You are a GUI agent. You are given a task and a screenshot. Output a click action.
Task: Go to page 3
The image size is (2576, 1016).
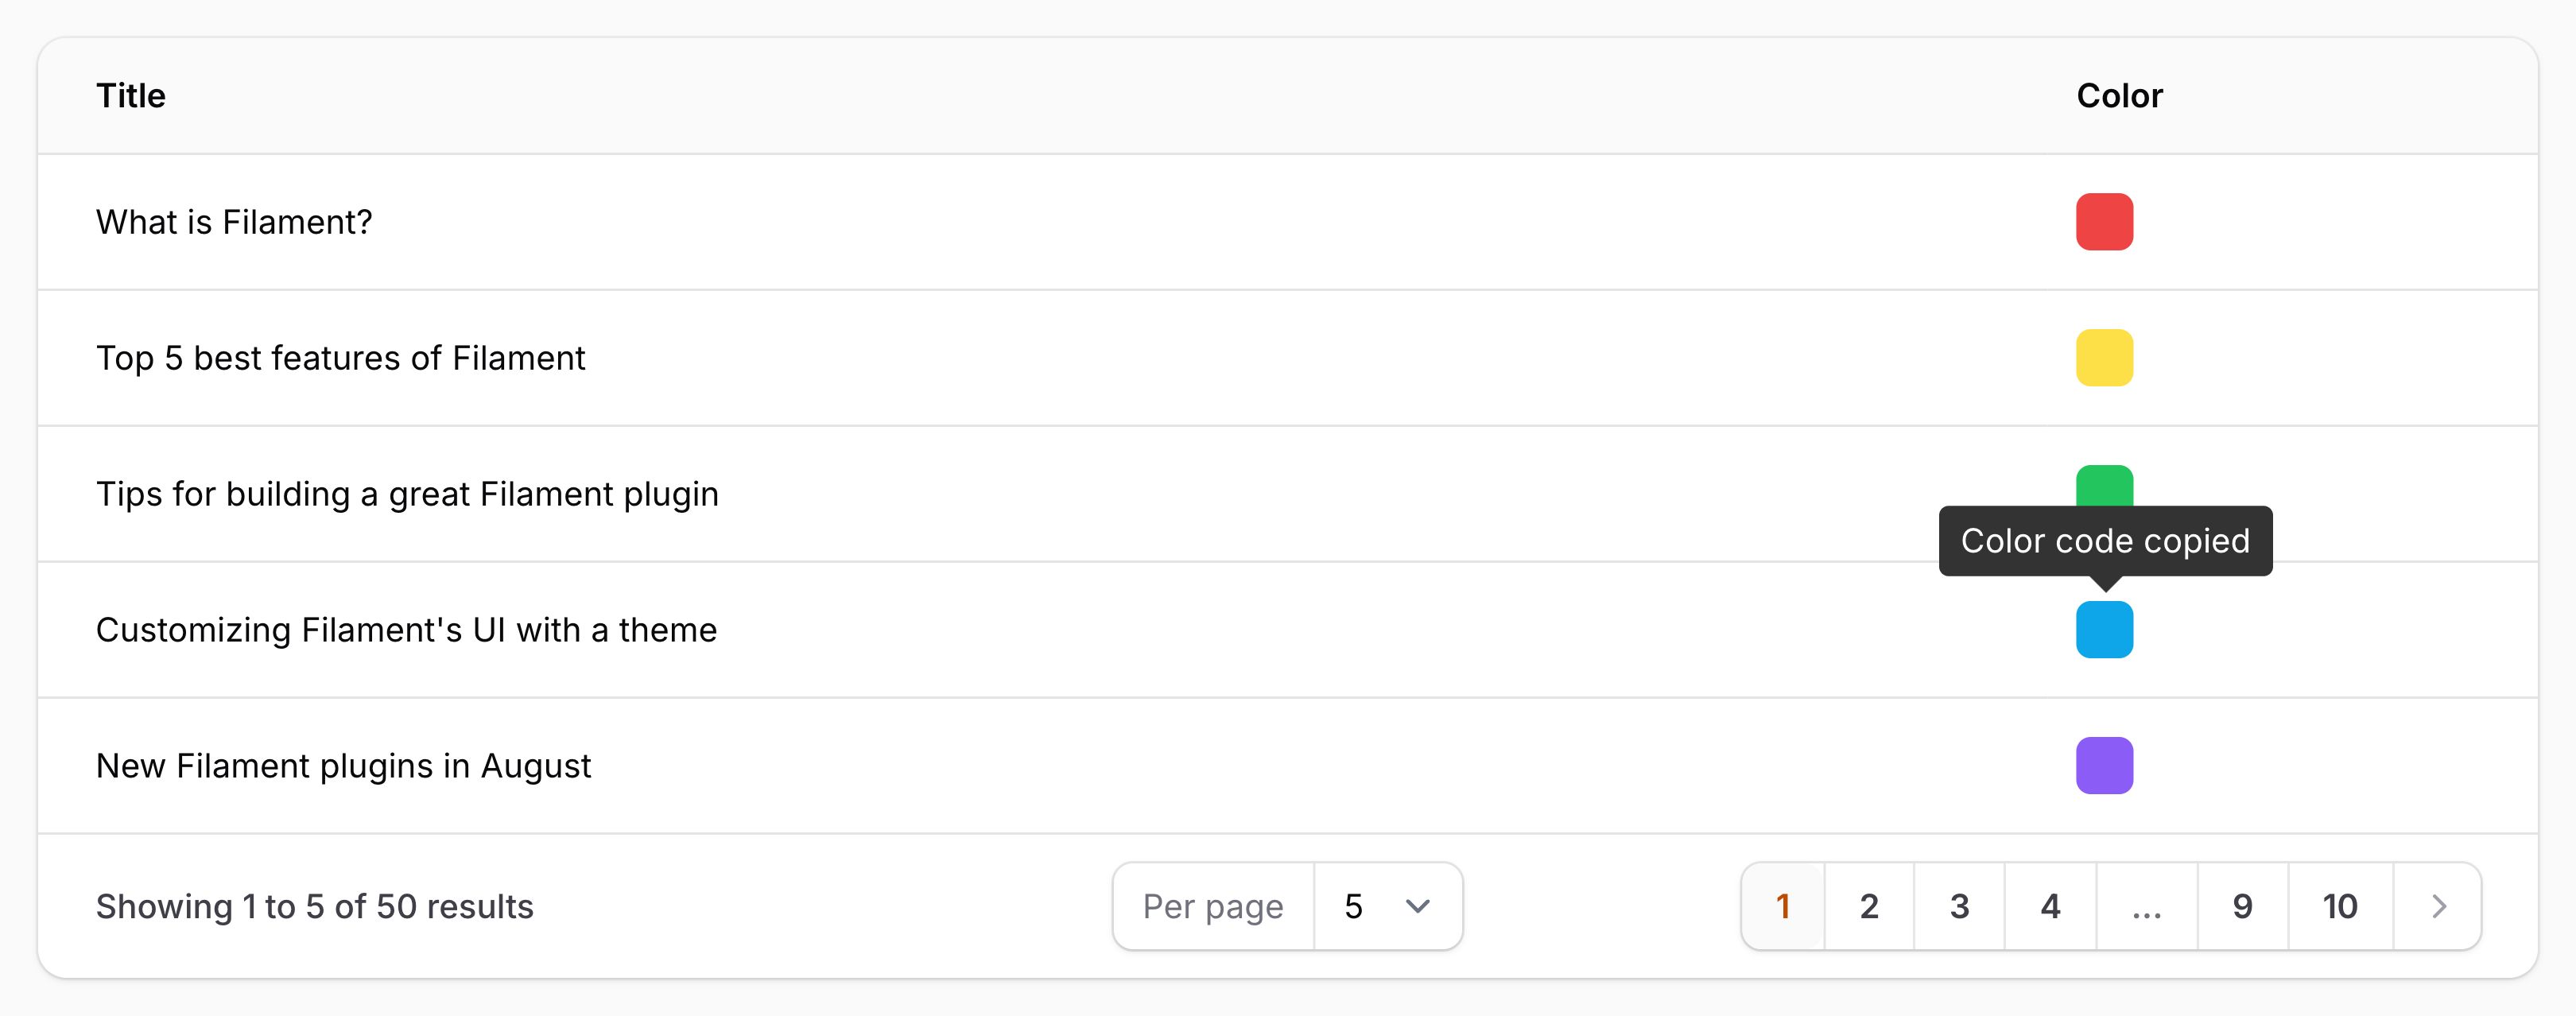pos(1959,906)
